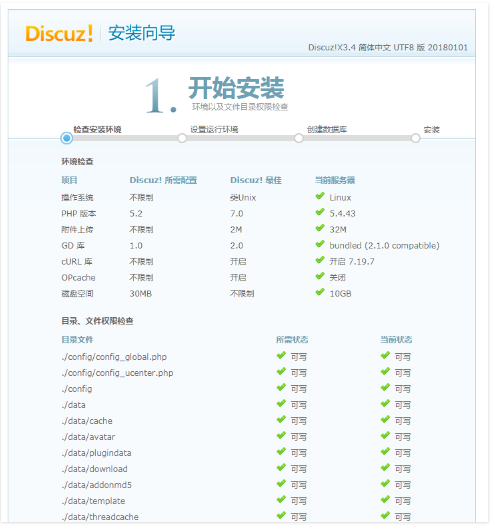Click the check next to OPcache 关闭
Image resolution: width=498 pixels, height=531 pixels.
[x=320, y=276]
